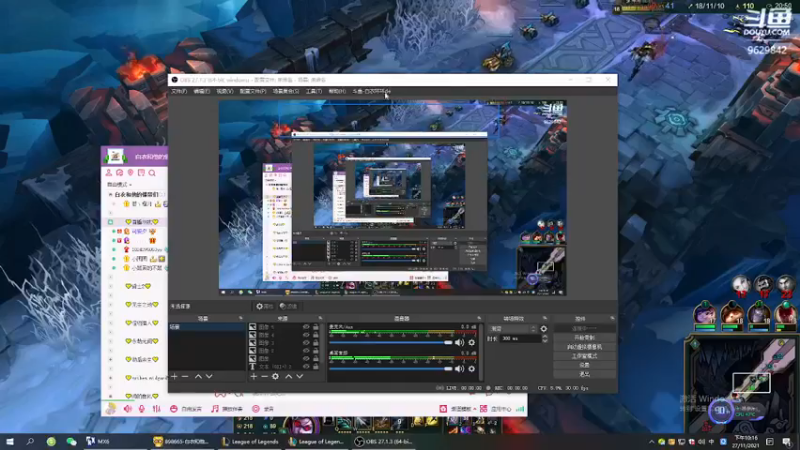800x450 pixels.
Task: Switch to first League of Legends taskbar window
Action: pyautogui.click(x=250, y=441)
